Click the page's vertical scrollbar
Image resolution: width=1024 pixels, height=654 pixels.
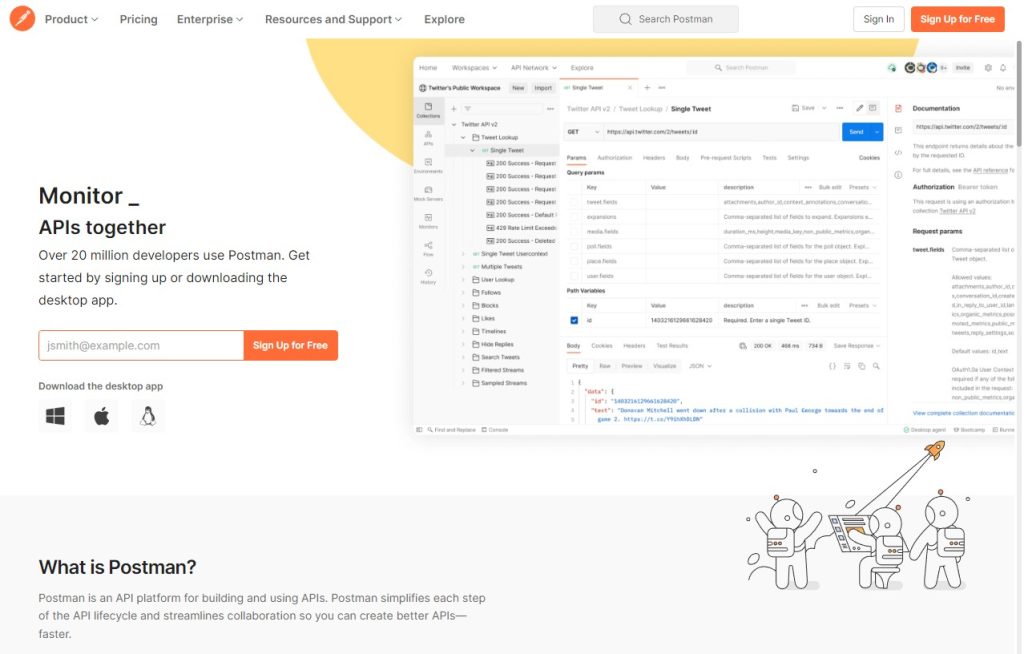click(x=1019, y=93)
